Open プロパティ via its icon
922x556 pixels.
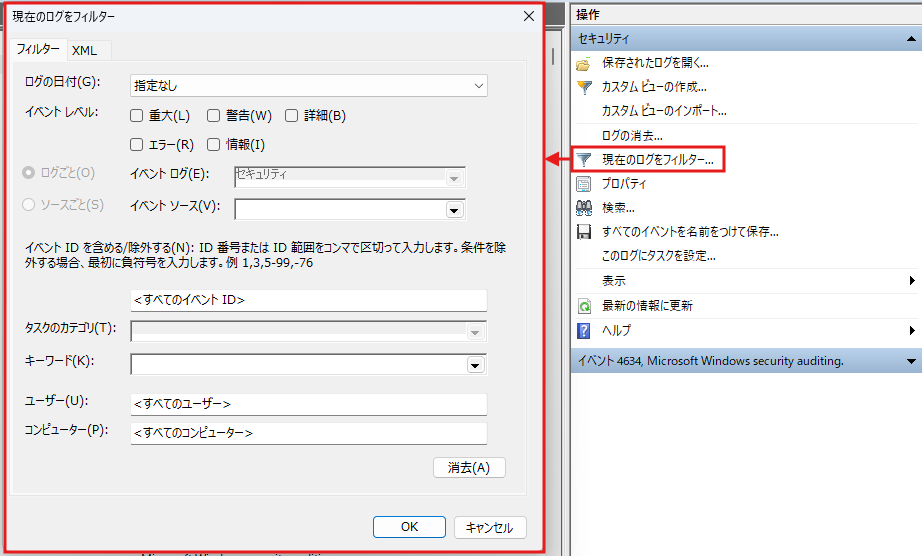[584, 184]
